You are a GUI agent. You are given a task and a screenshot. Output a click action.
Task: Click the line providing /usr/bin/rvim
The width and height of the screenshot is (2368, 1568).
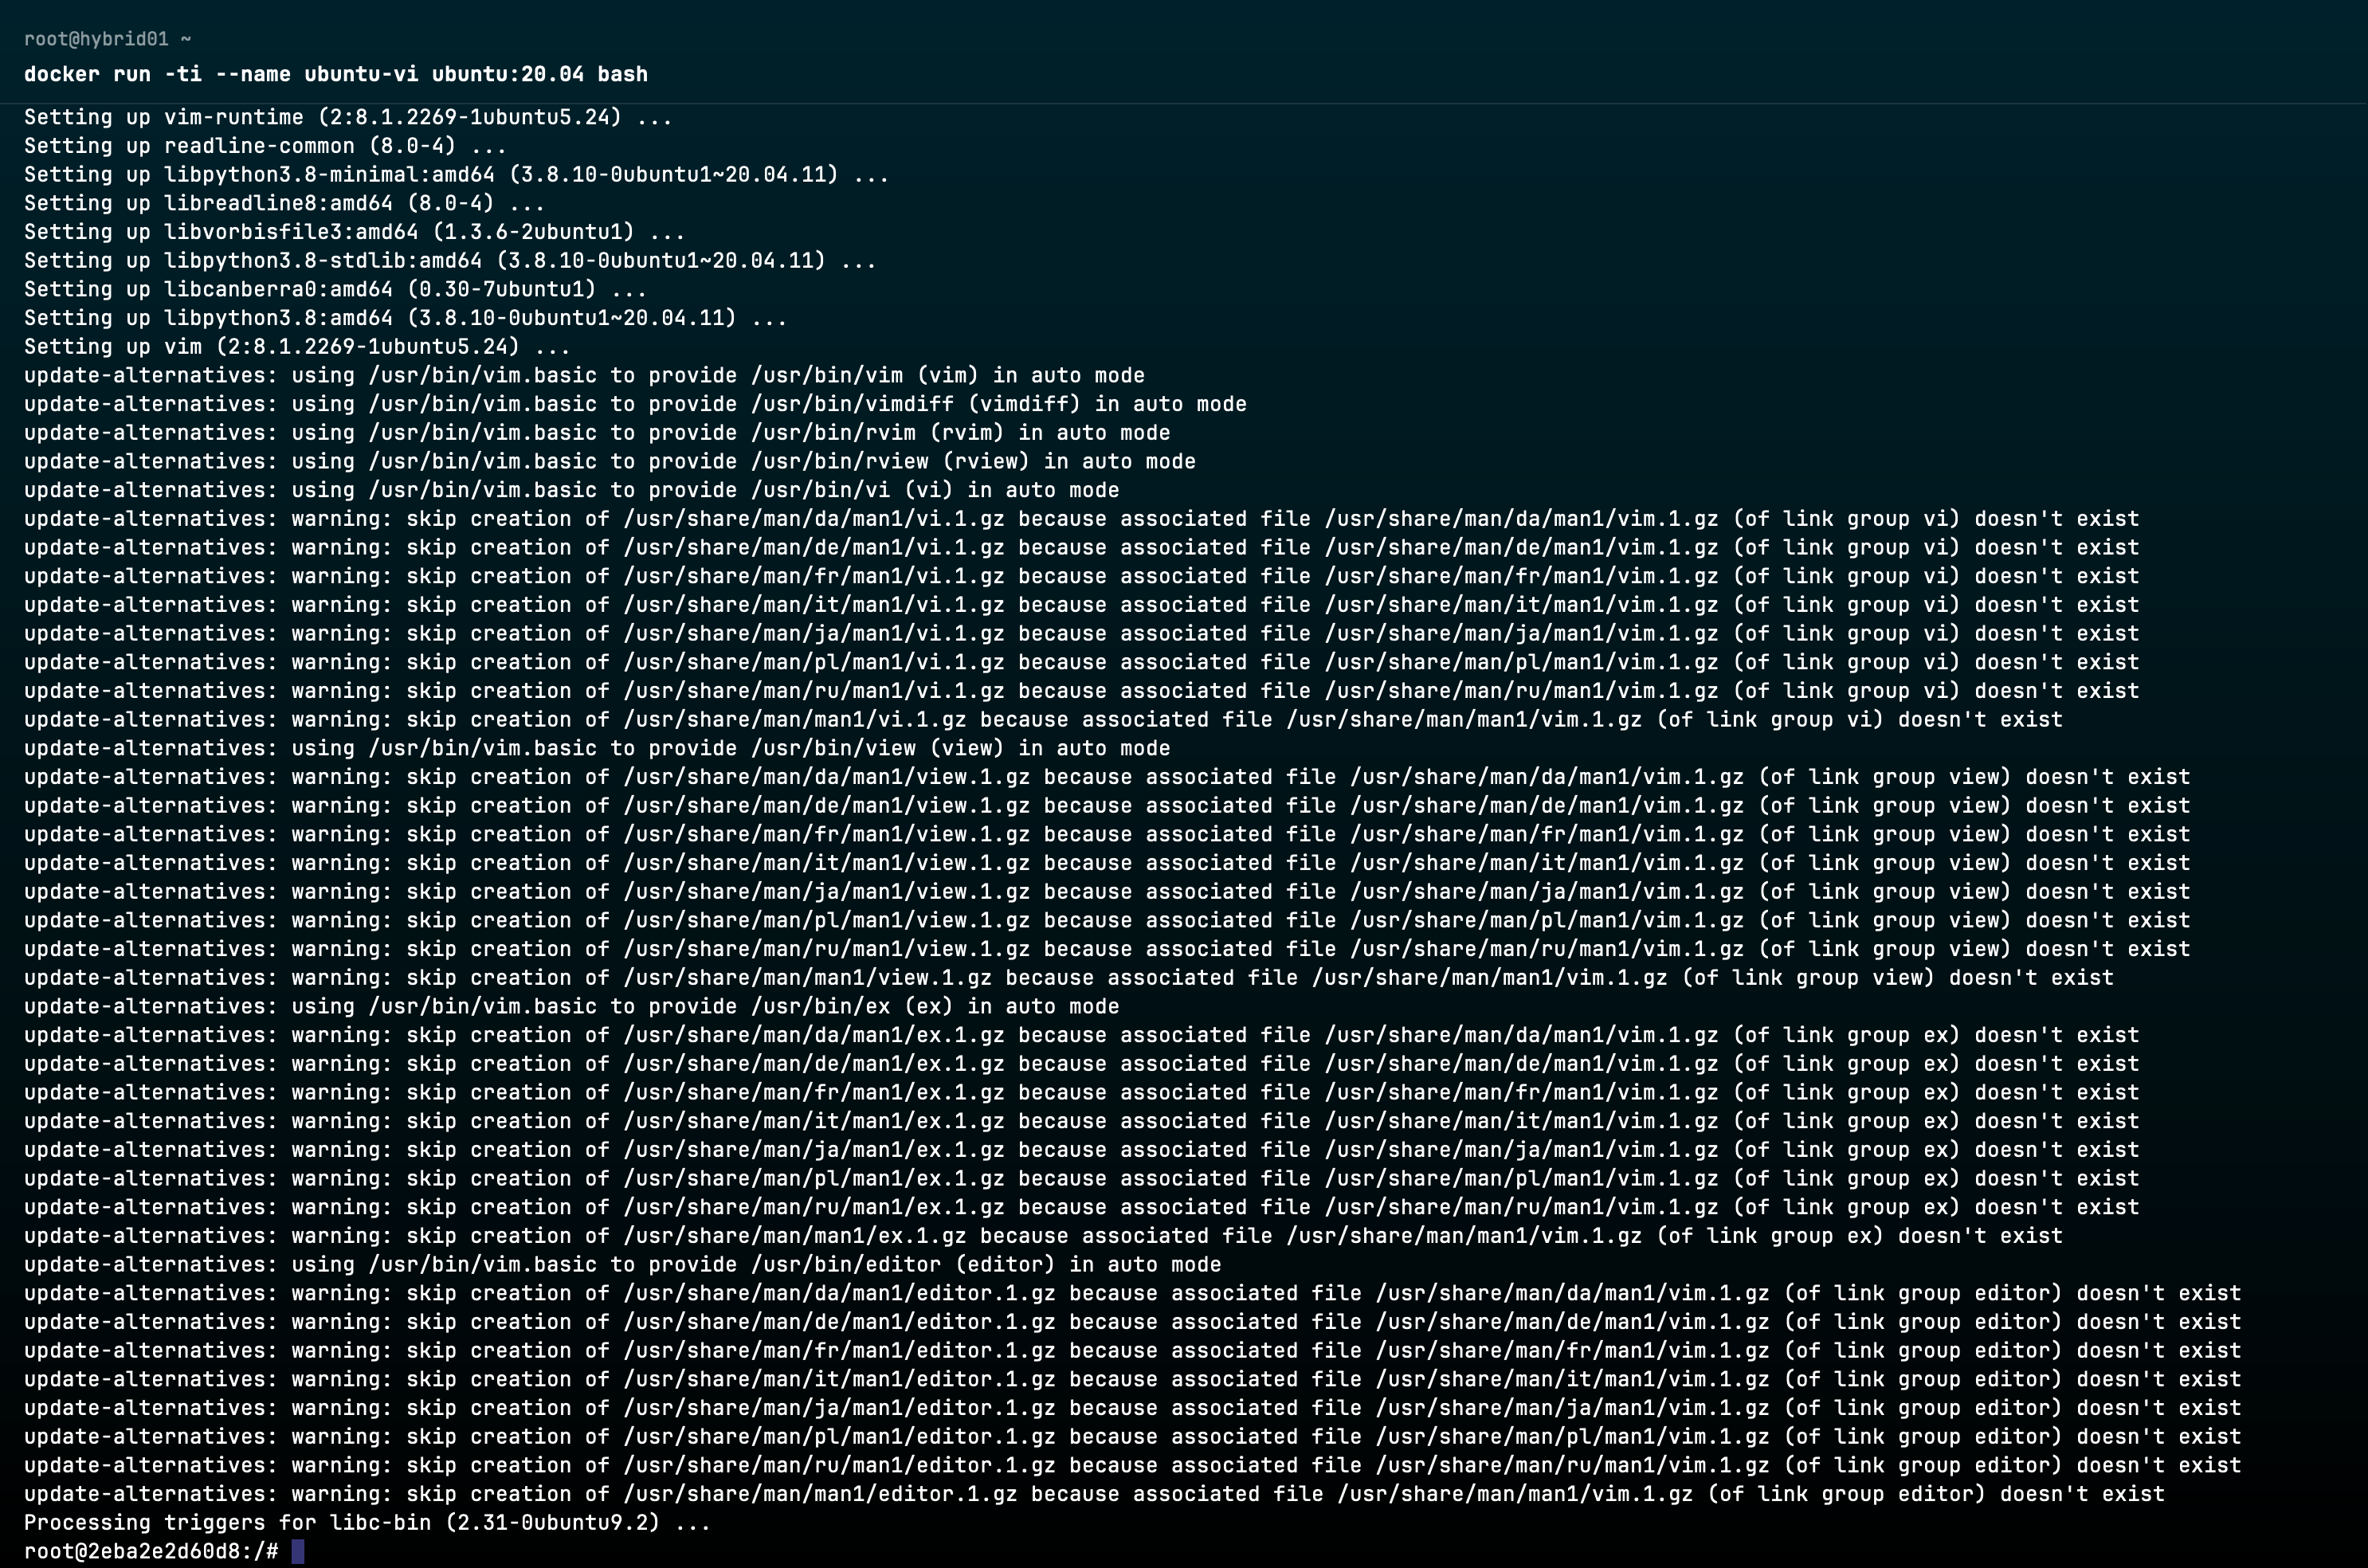click(597, 433)
